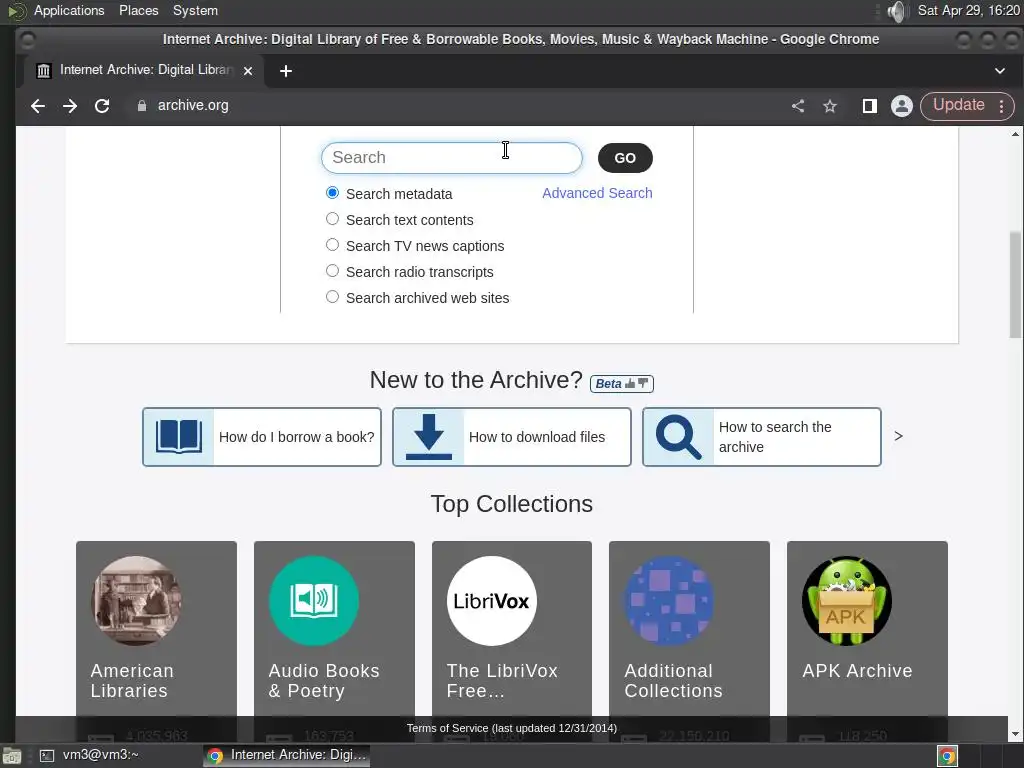Click the magnifying glass icon on the search card
The width and height of the screenshot is (1024, 768).
coord(679,436)
